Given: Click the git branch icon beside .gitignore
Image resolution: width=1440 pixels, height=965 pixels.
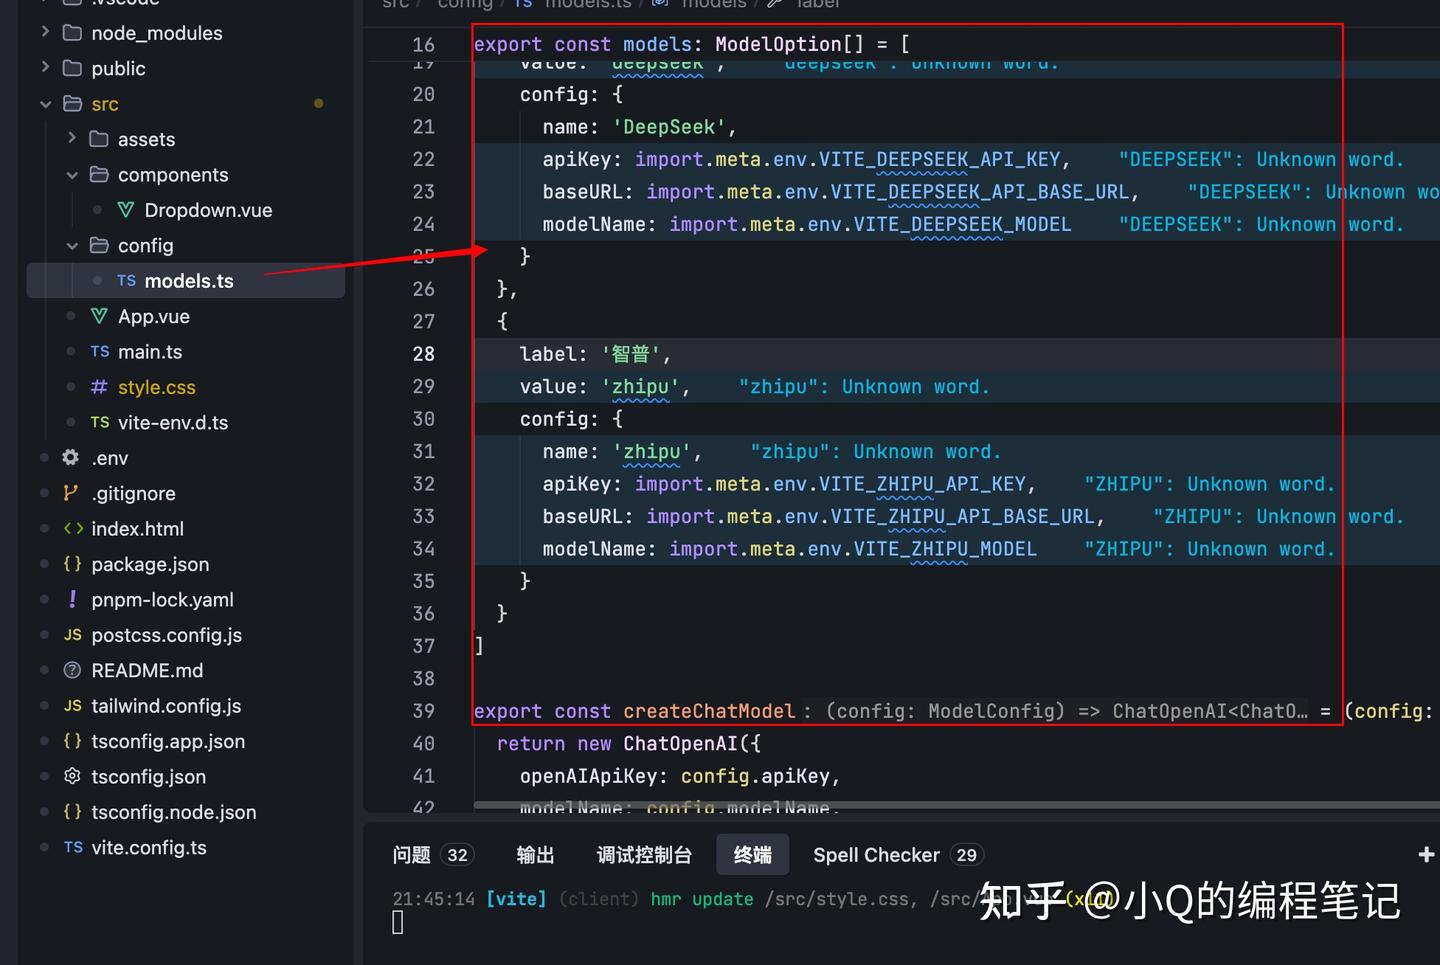Looking at the screenshot, I should click(x=71, y=493).
